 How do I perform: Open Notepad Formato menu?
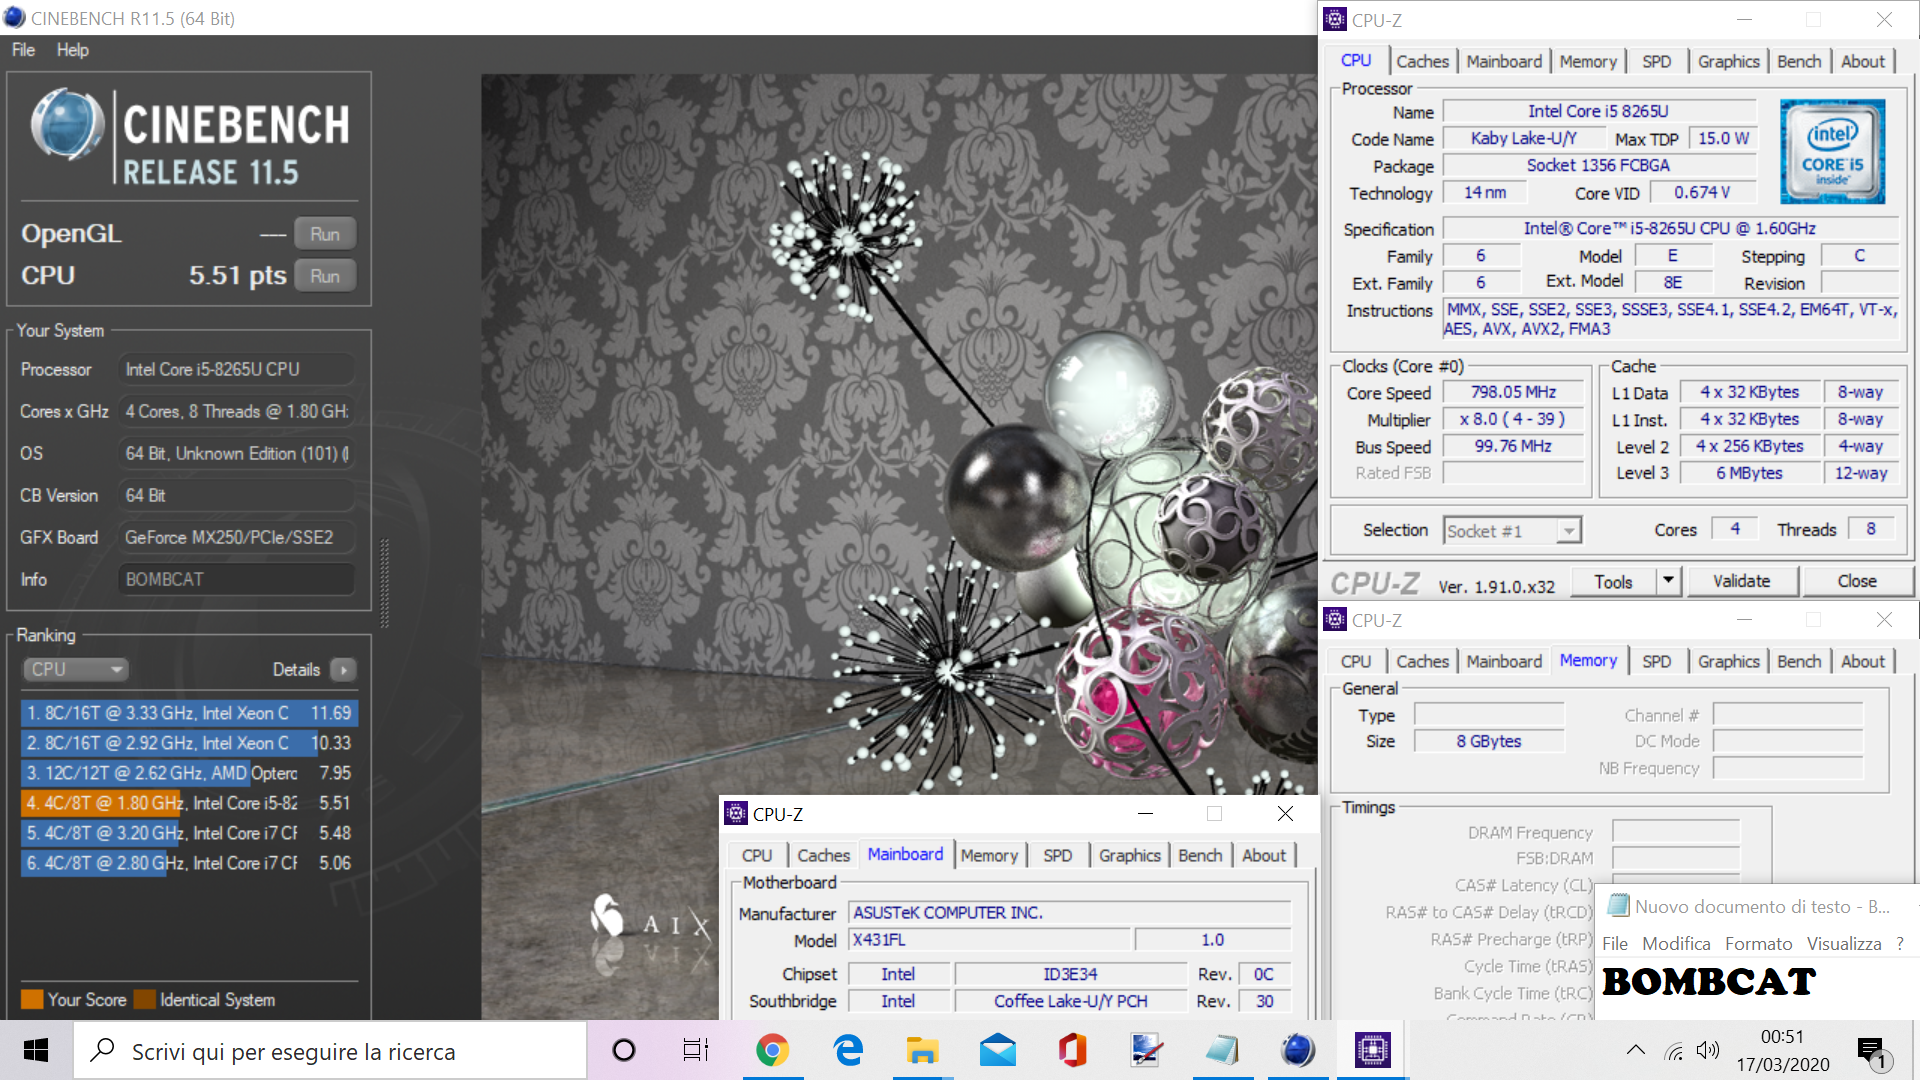click(1758, 944)
